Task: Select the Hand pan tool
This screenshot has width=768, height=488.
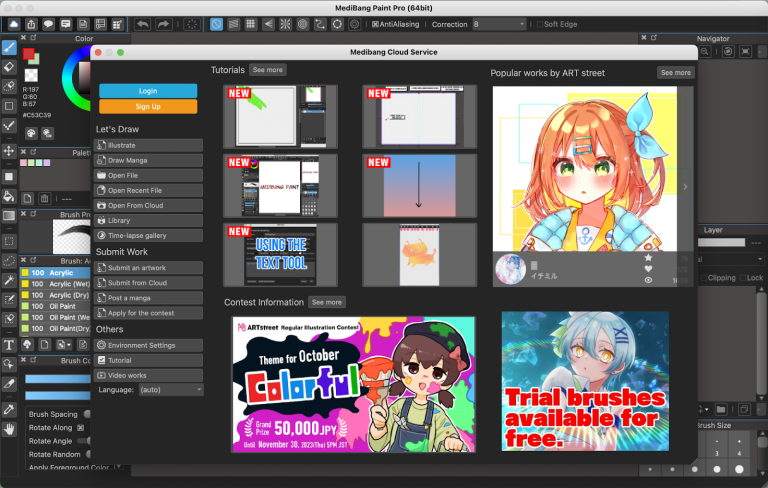Action: pos(9,430)
